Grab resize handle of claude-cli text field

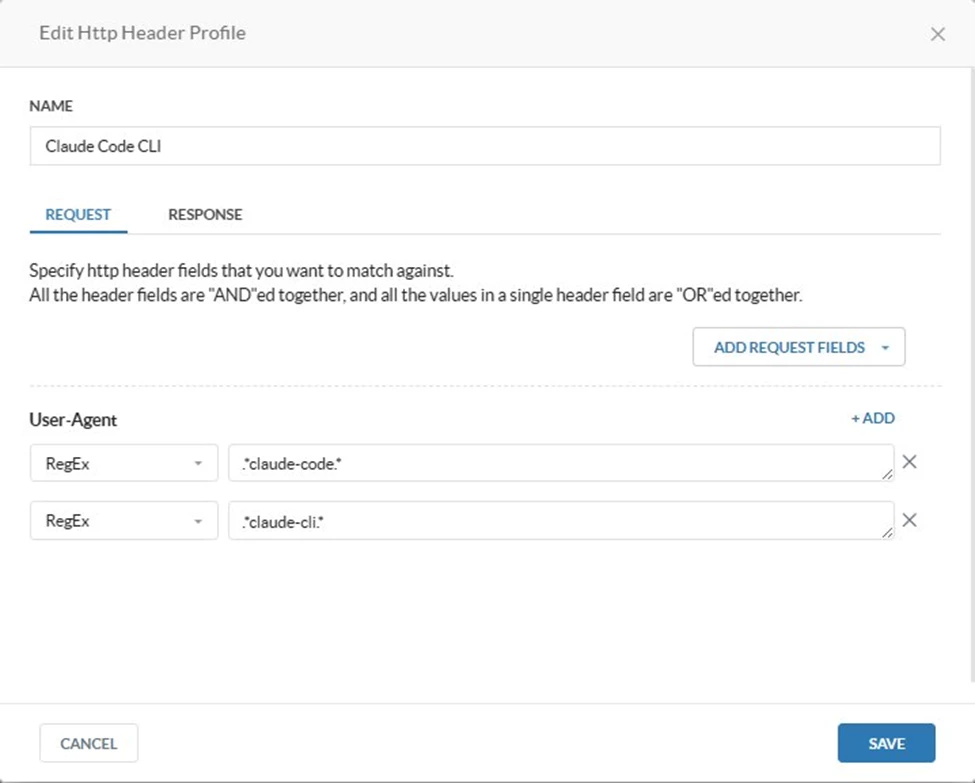pyautogui.click(x=887, y=532)
